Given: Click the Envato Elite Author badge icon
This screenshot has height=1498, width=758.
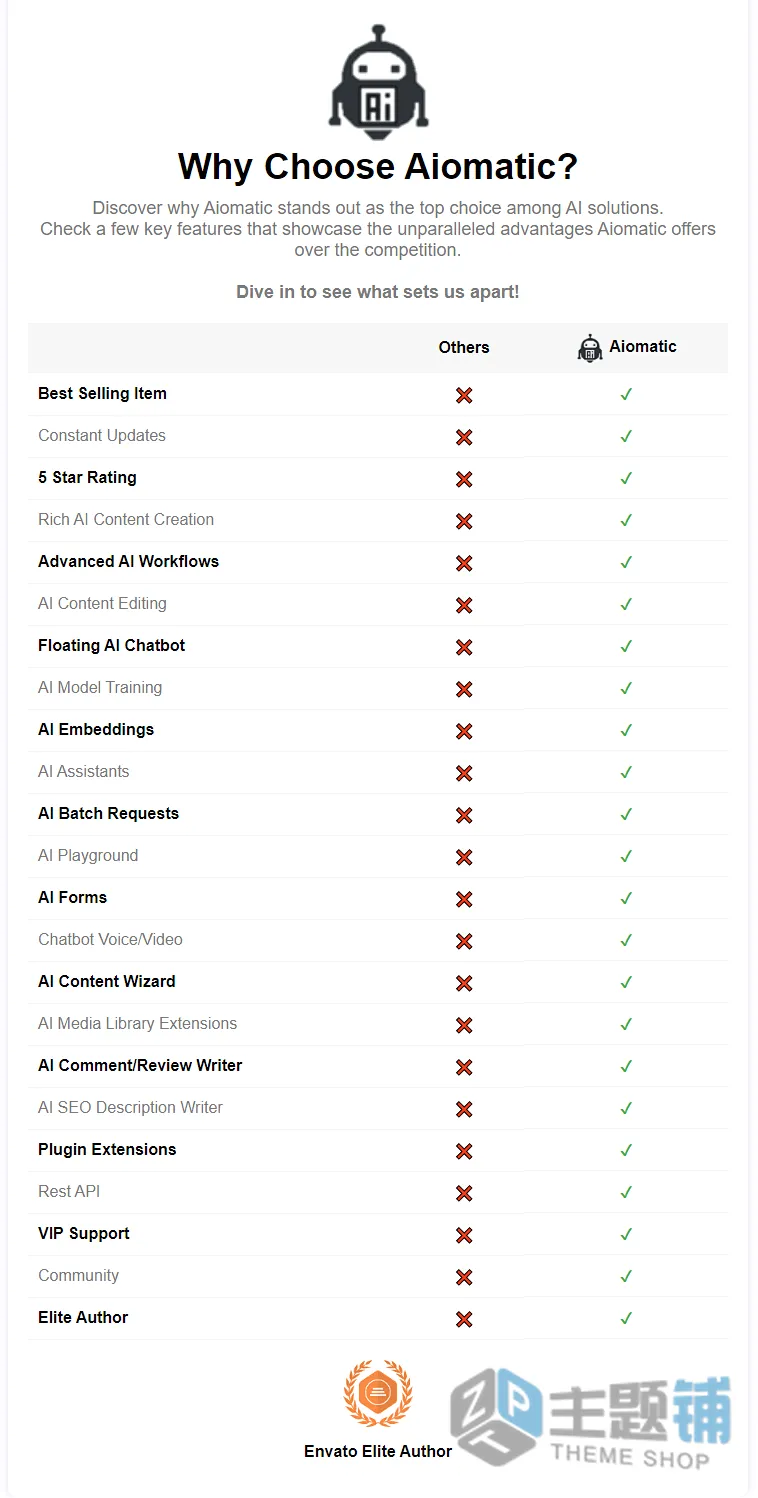Looking at the screenshot, I should (378, 1393).
